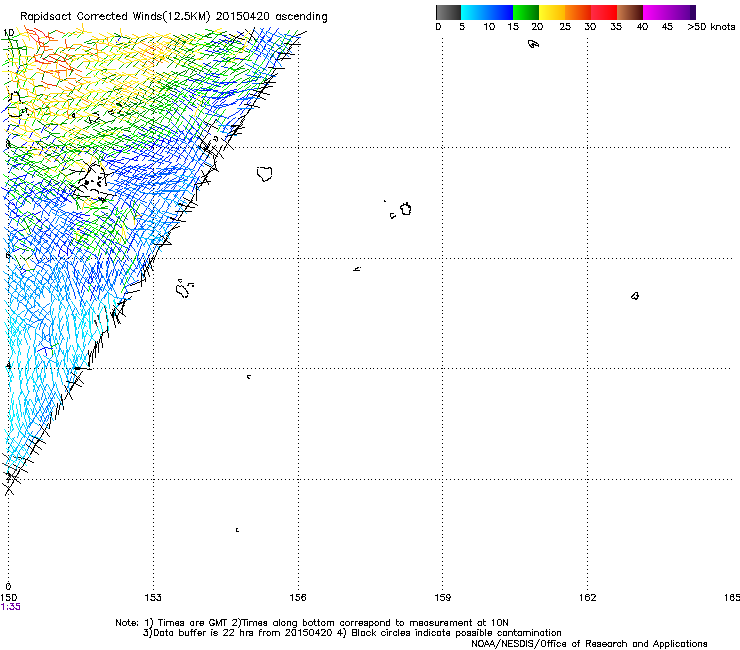Screen dimensions: 740x650
Task: Click the '>50 knots' legend label
Action: [x=711, y=27]
